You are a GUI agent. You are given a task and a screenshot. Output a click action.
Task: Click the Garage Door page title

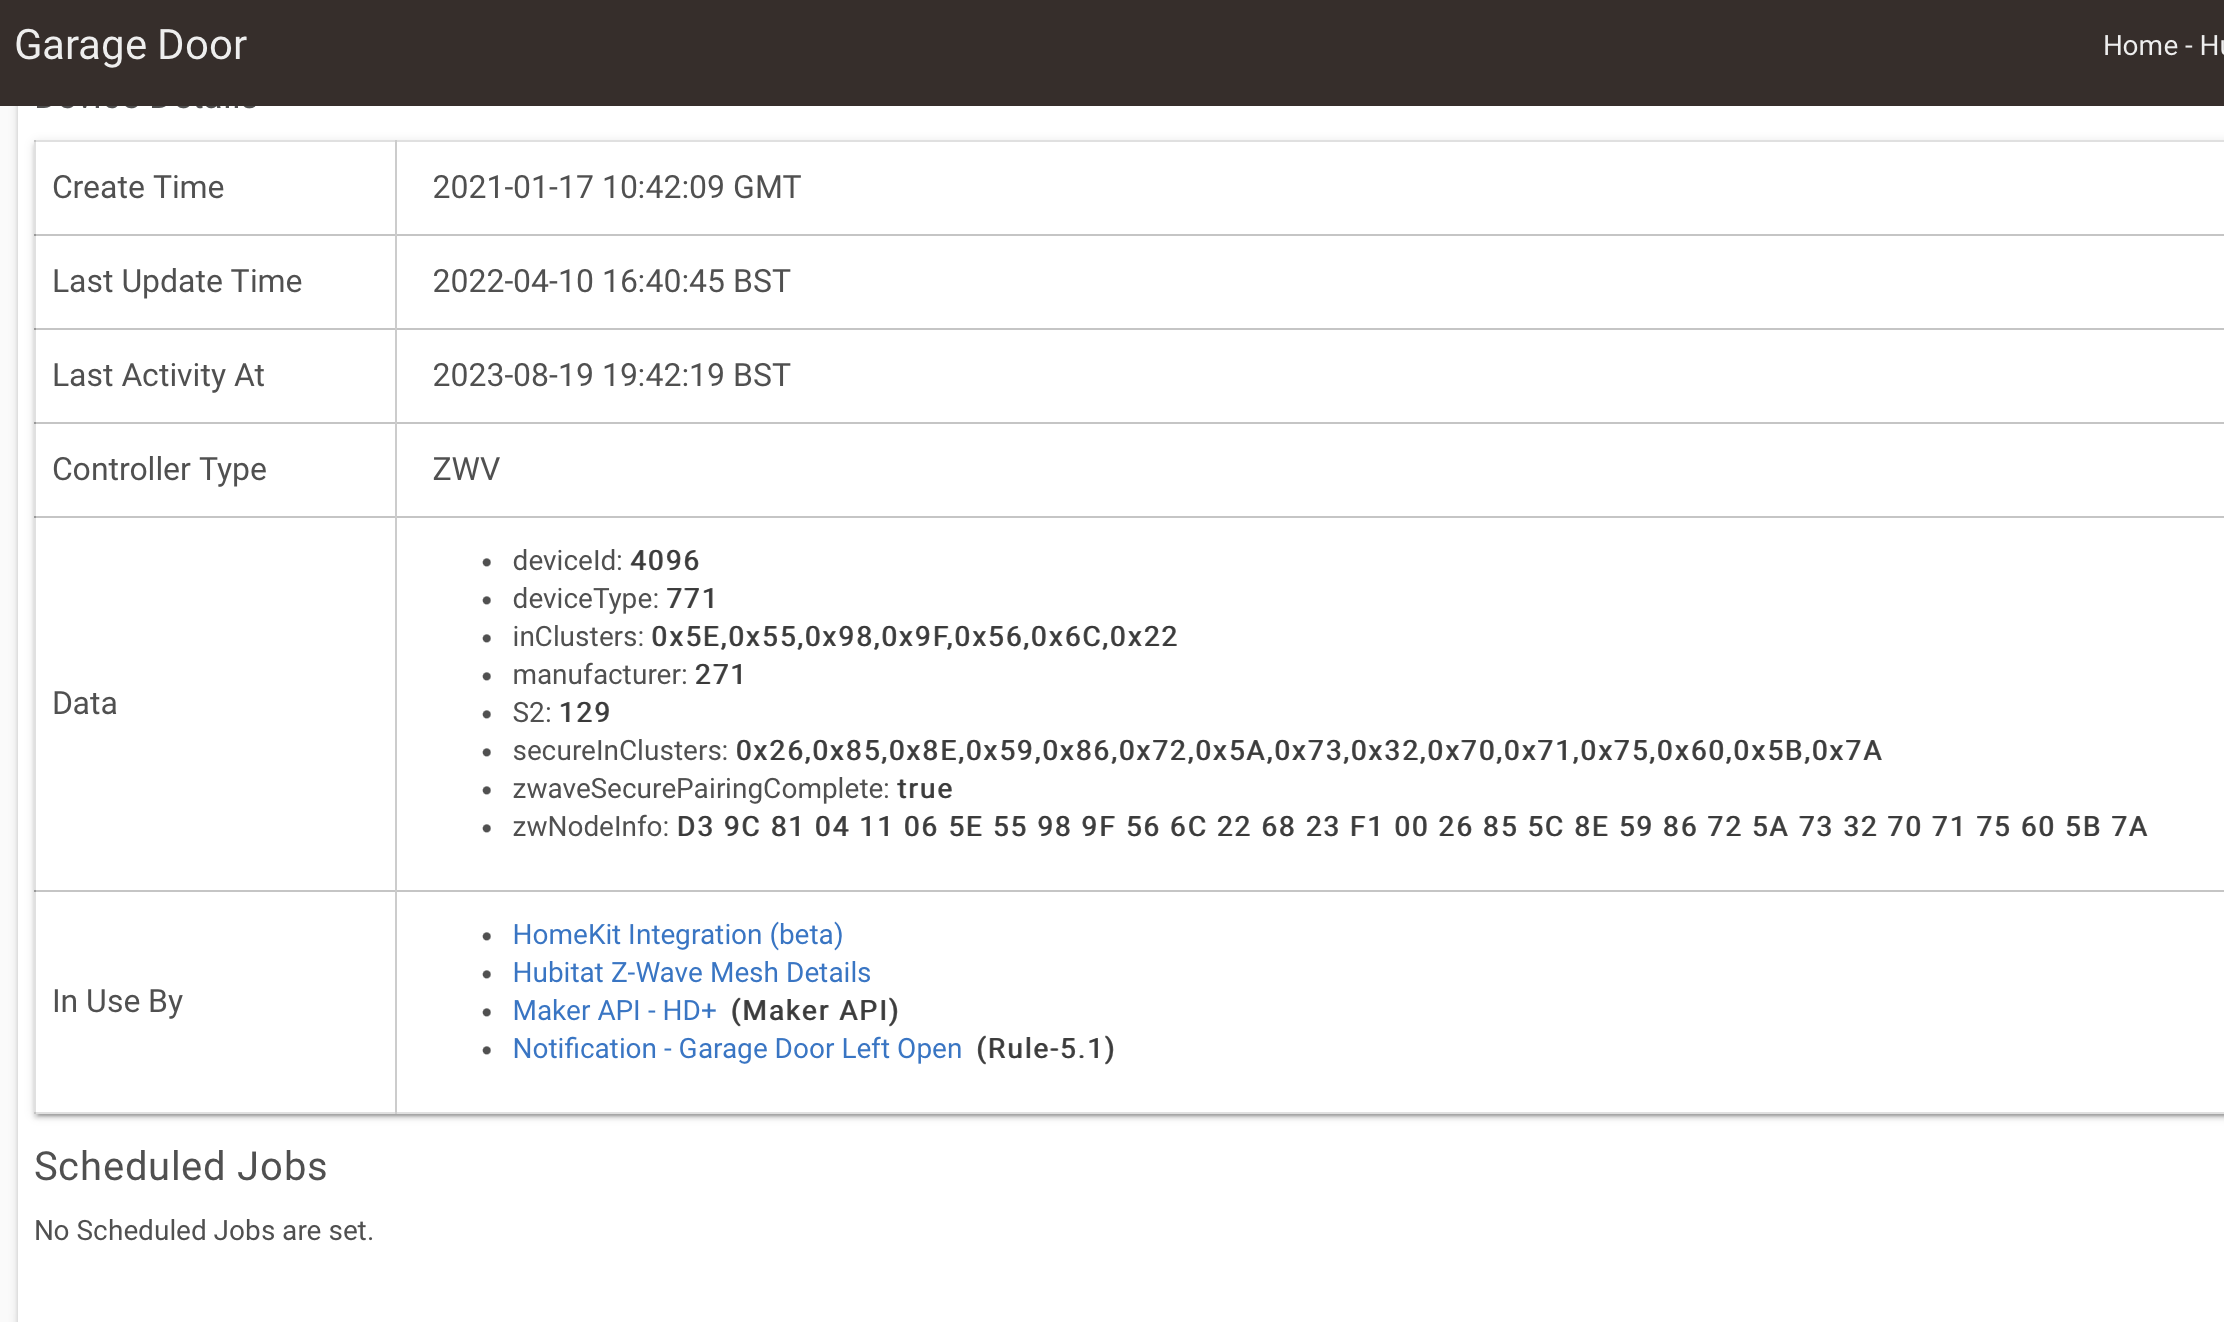point(131,45)
